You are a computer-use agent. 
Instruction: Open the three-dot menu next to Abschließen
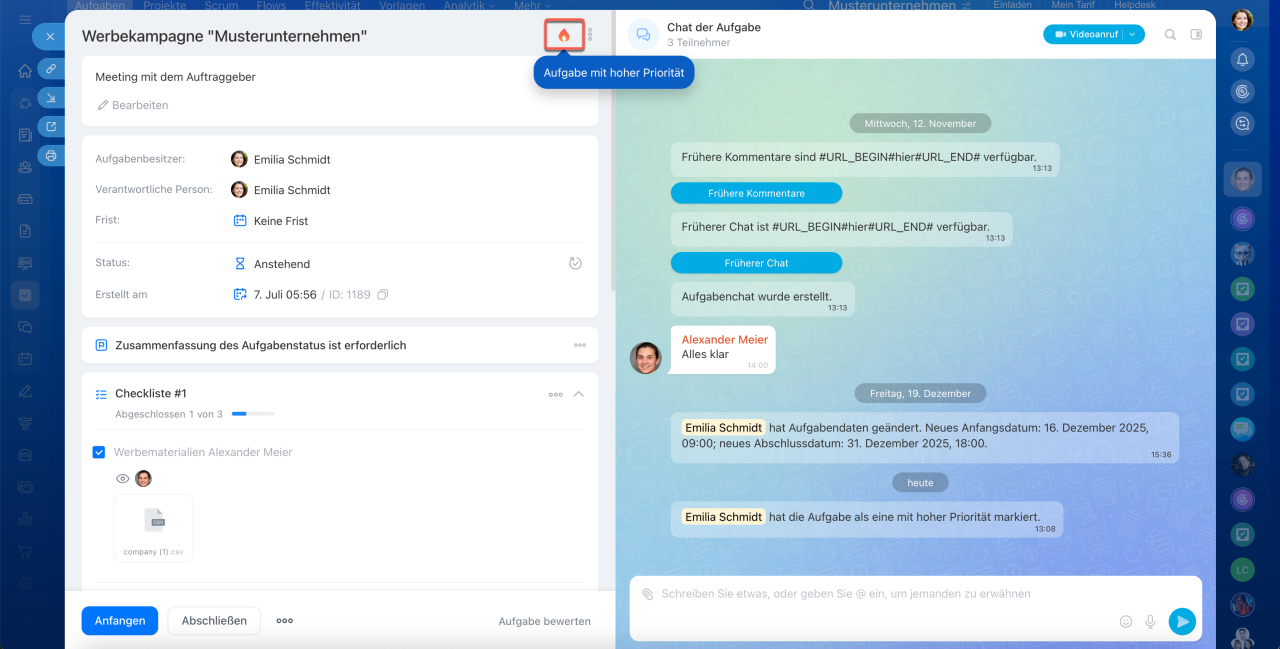tap(285, 621)
